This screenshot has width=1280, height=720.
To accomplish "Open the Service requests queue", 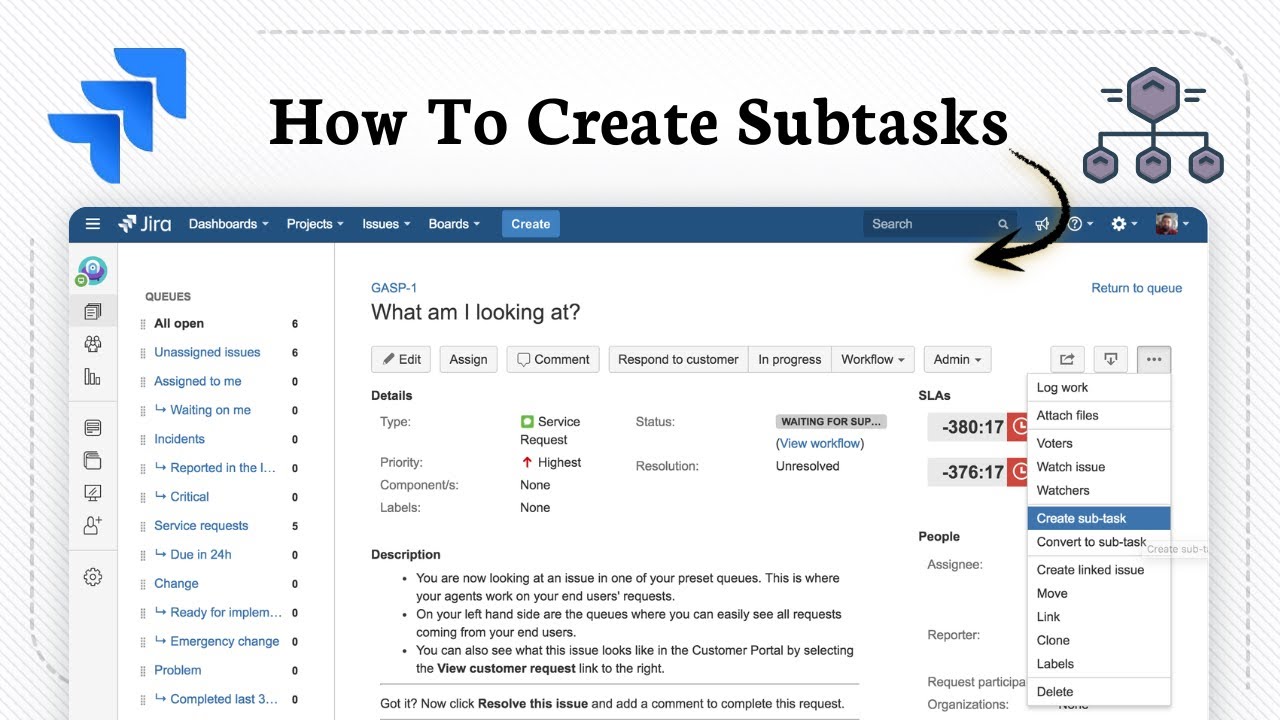I will (x=201, y=525).
